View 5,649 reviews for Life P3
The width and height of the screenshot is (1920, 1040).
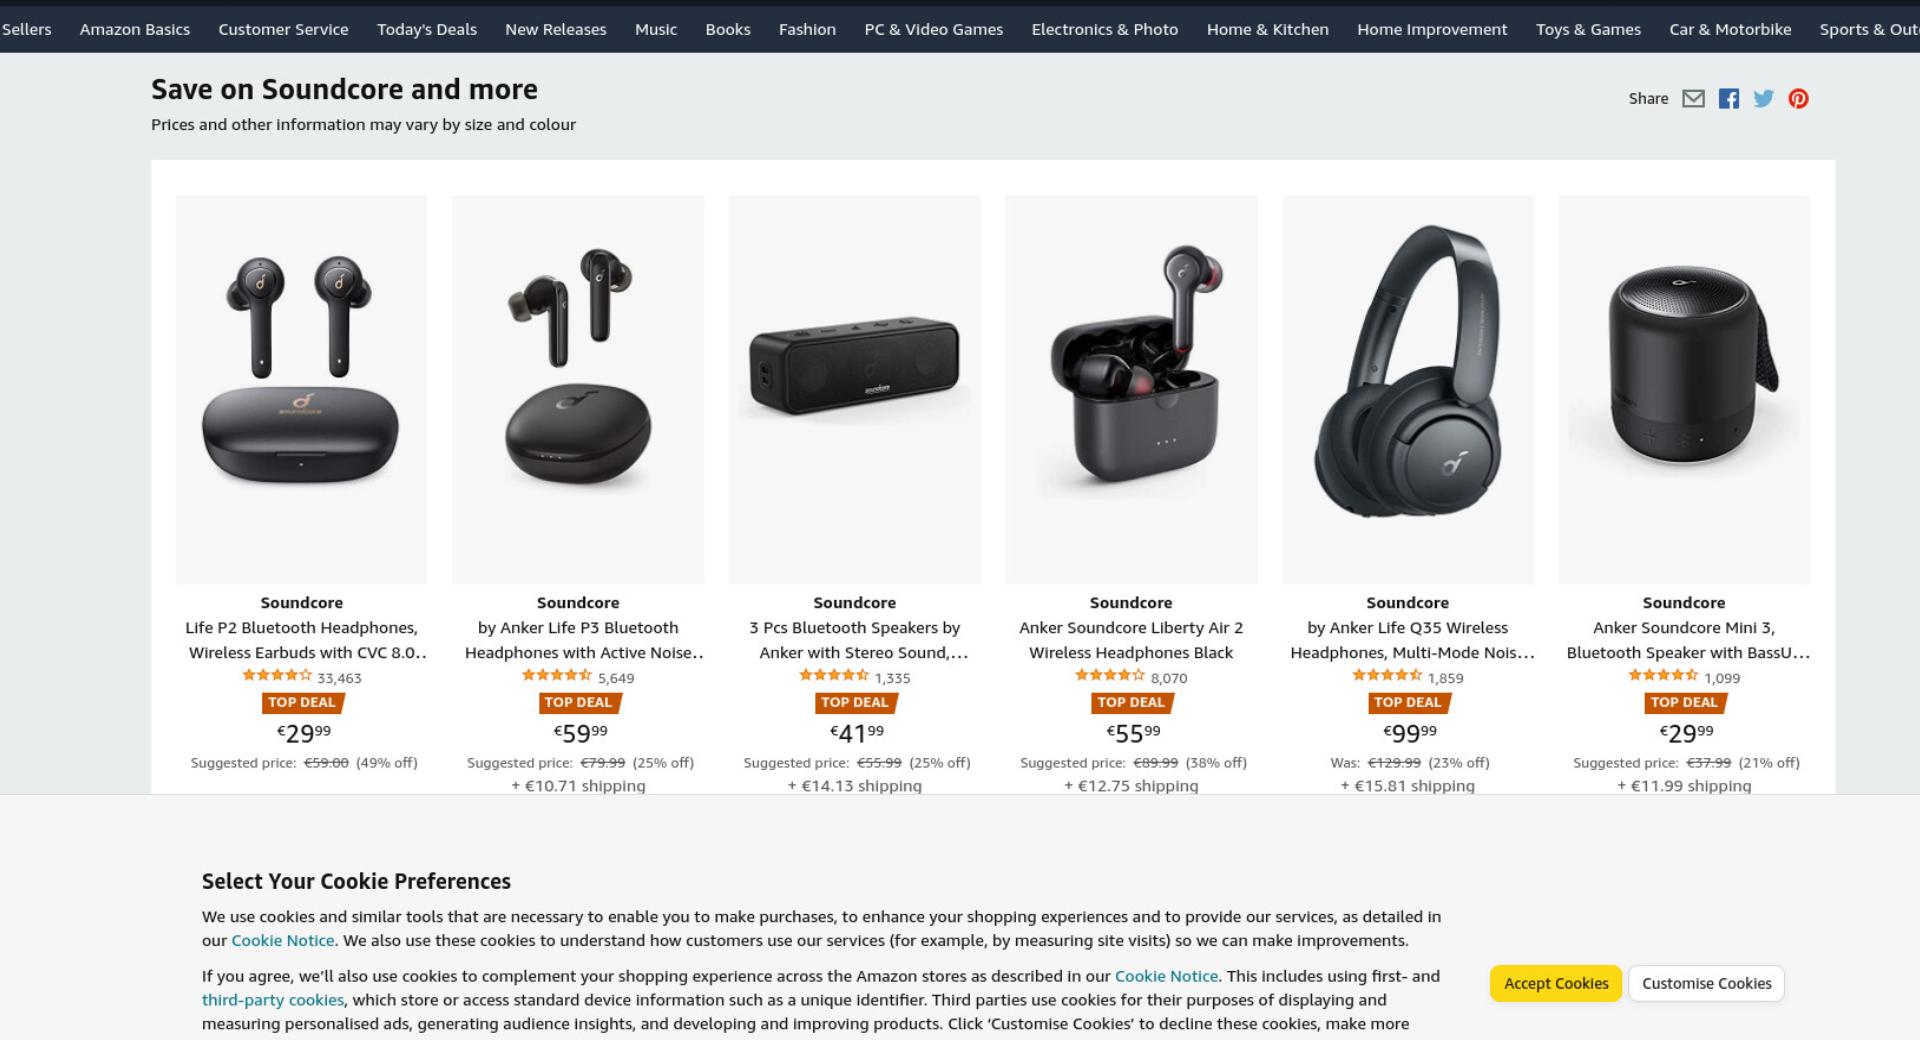tap(616, 678)
